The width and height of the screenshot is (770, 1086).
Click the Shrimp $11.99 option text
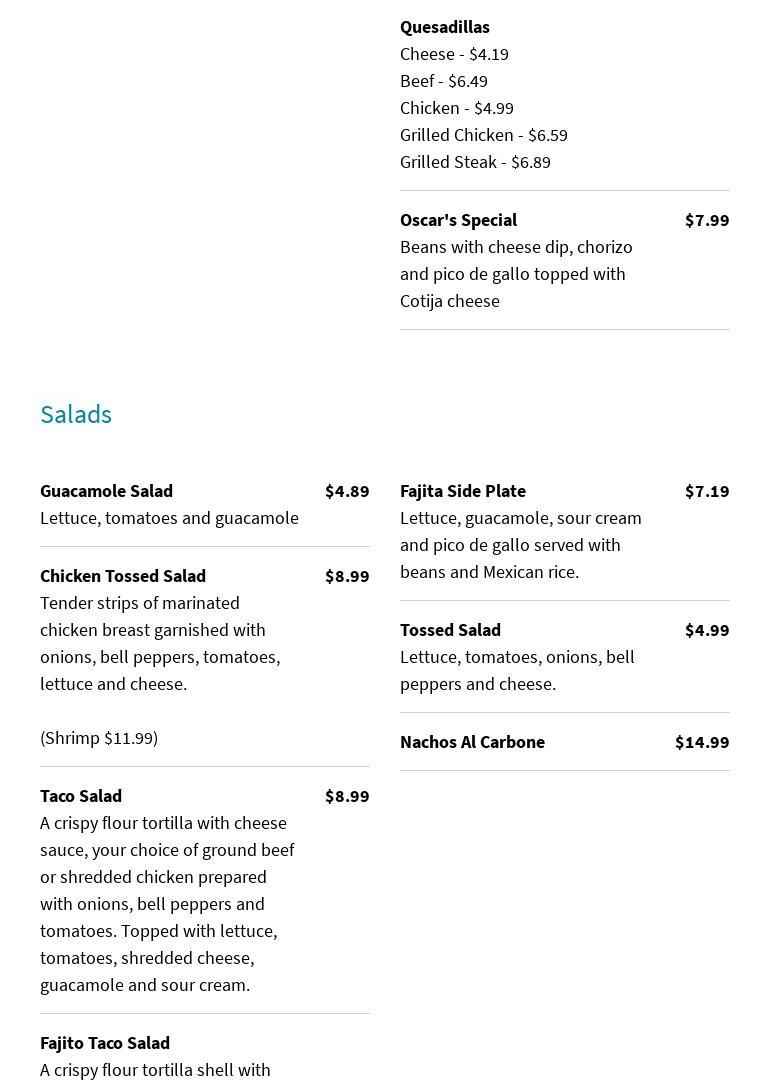(99, 738)
